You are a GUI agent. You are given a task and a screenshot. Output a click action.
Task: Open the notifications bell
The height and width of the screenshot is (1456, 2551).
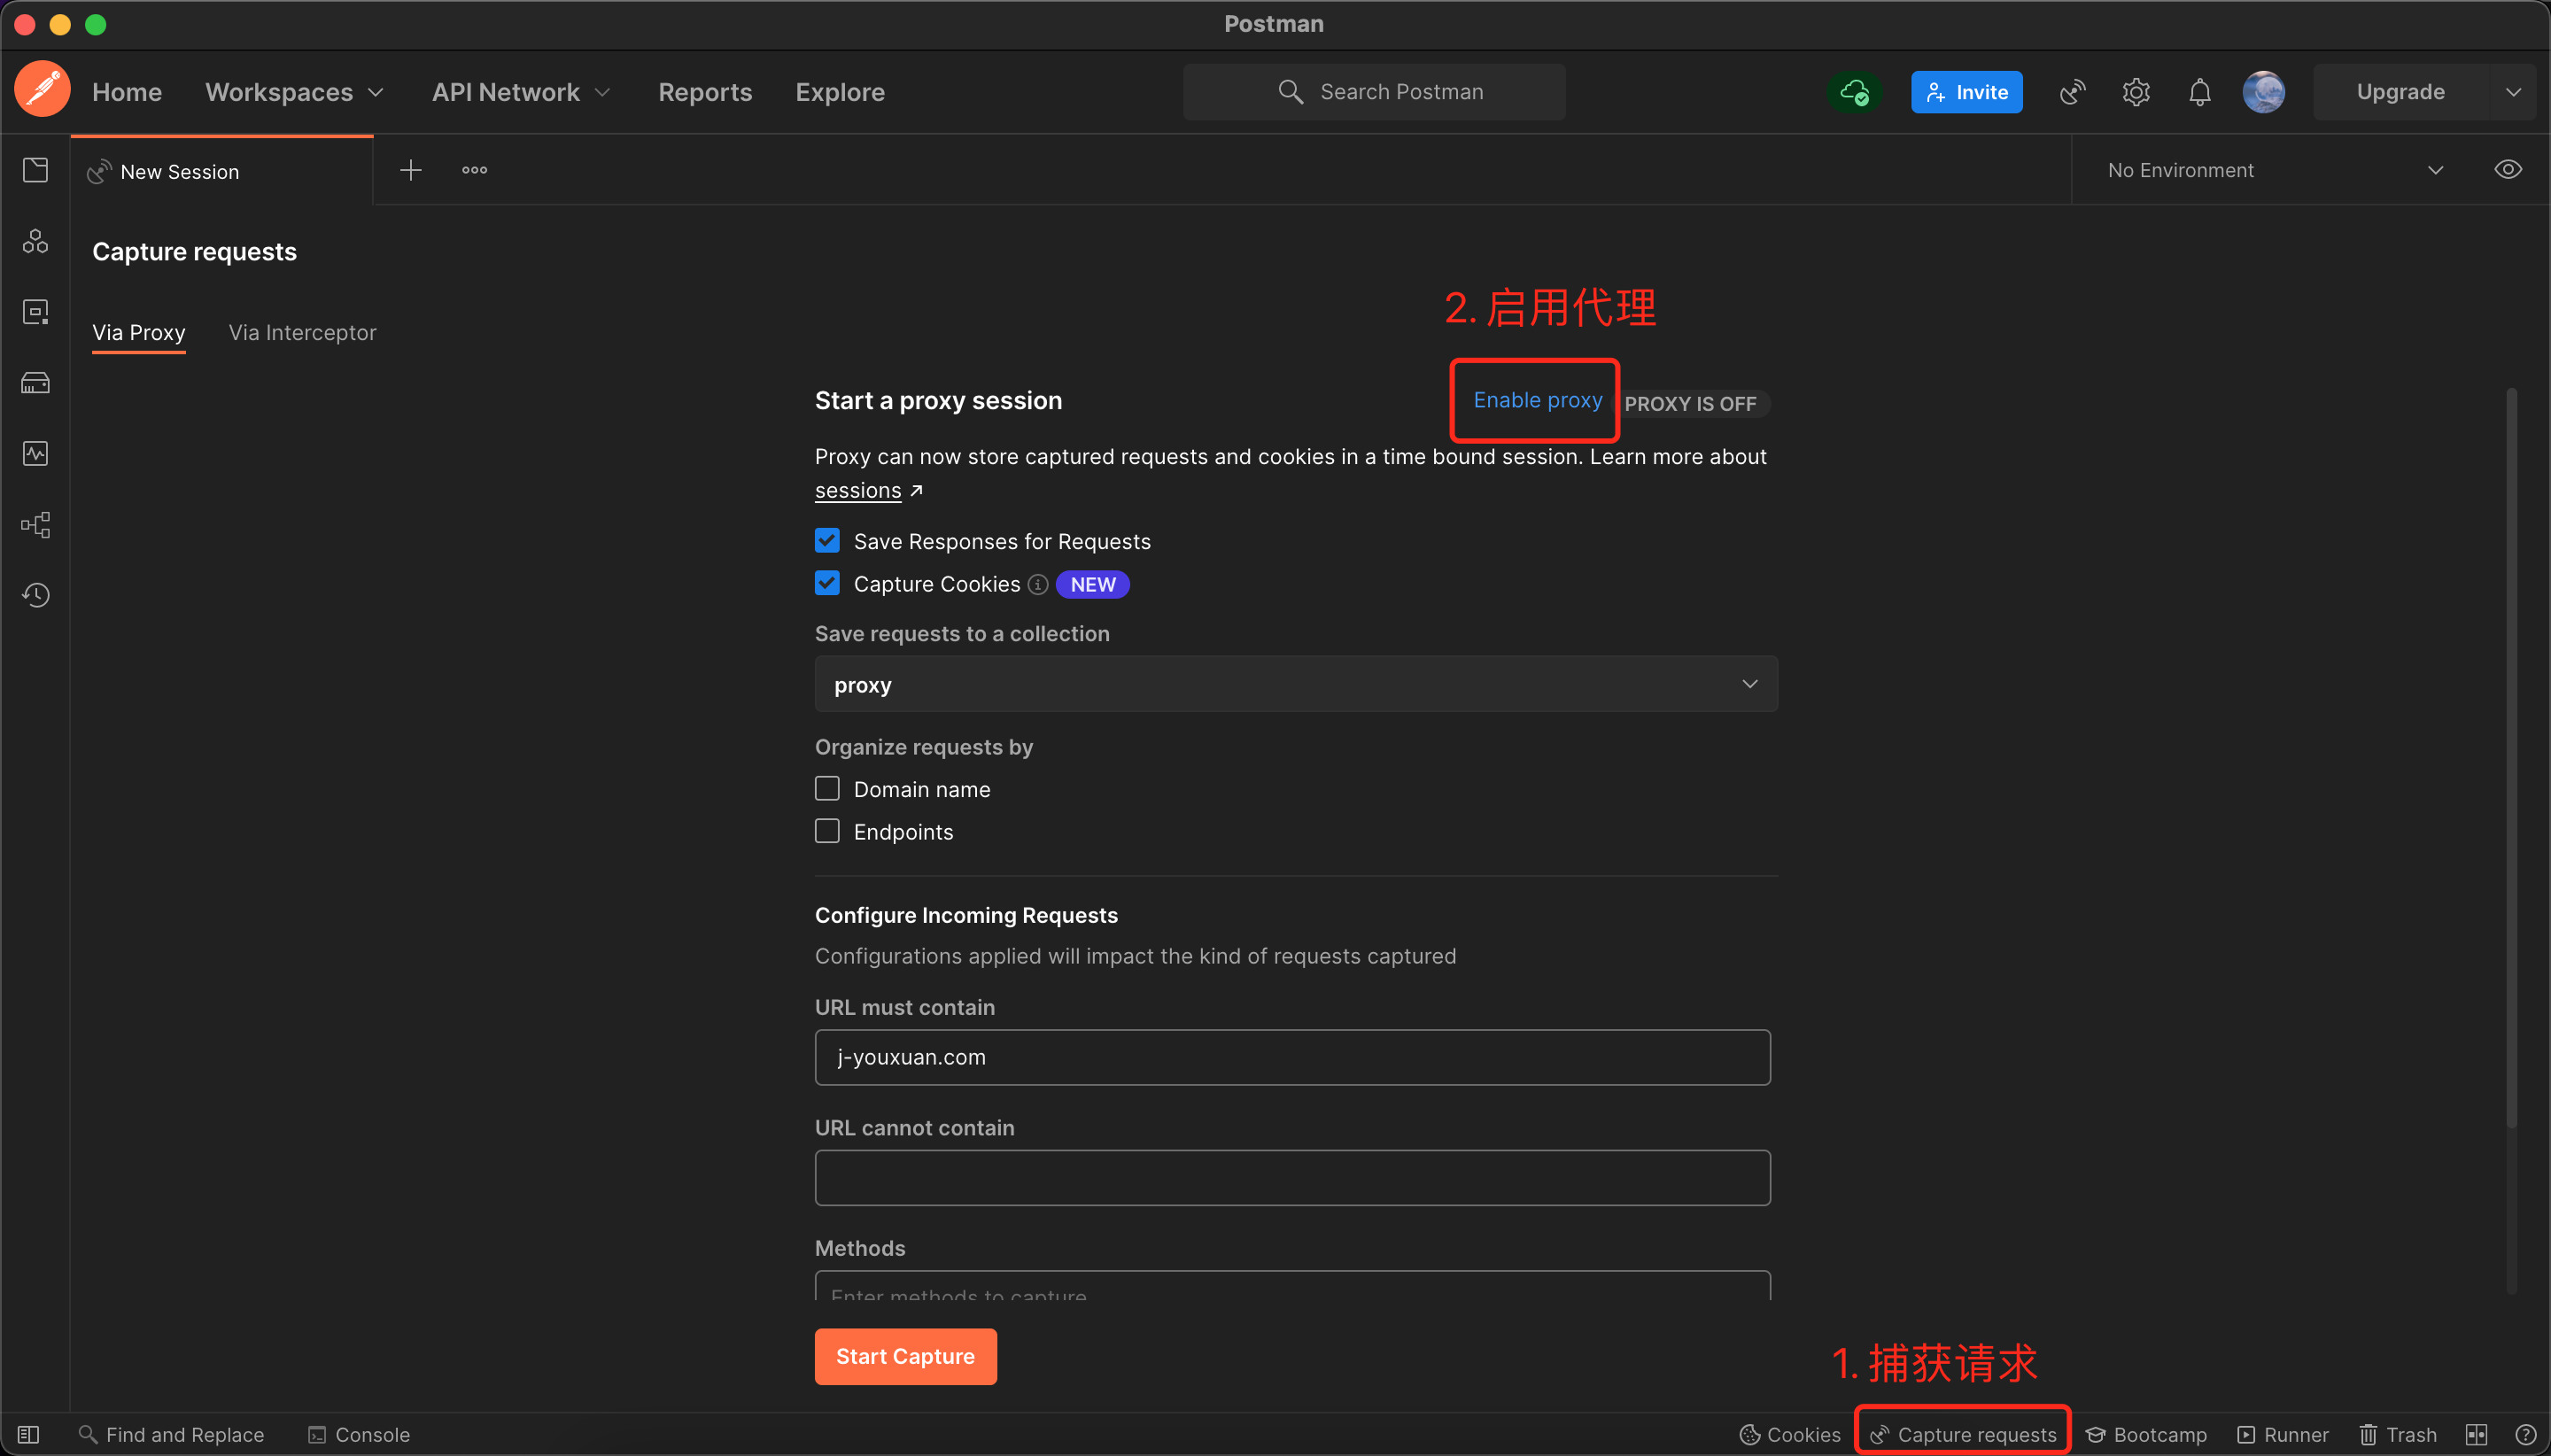point(2199,92)
